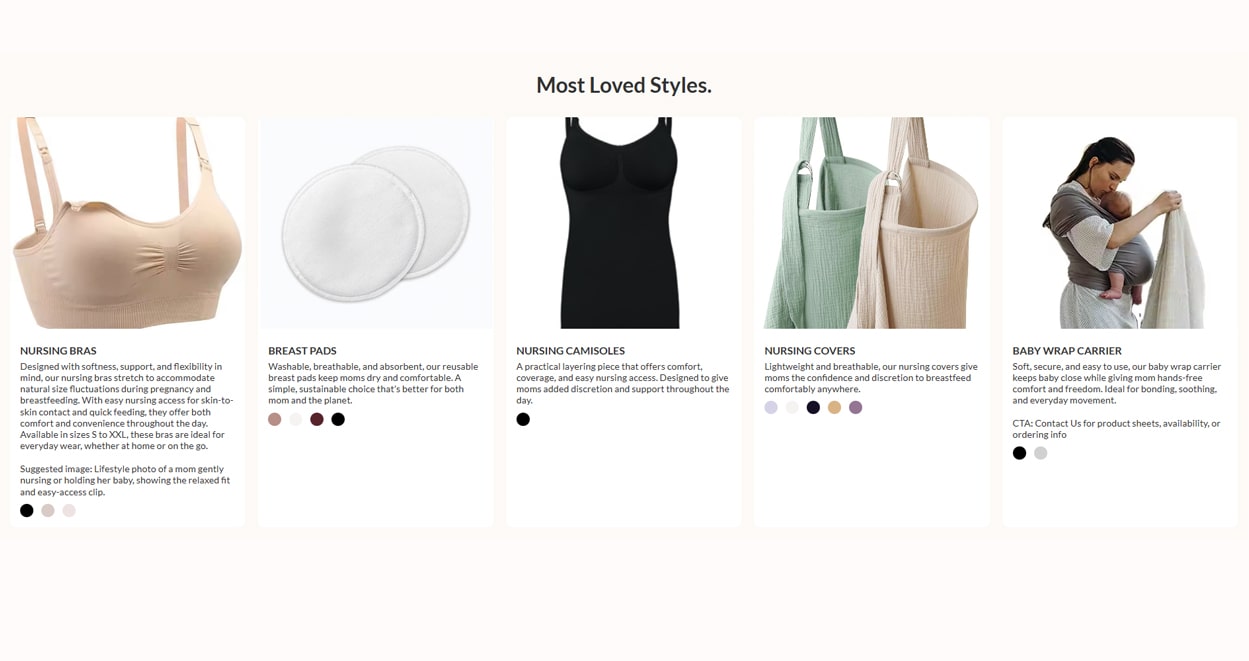Click the Nursing Covers title
Viewport: 1249px width, 661px height.
pyautogui.click(x=810, y=351)
